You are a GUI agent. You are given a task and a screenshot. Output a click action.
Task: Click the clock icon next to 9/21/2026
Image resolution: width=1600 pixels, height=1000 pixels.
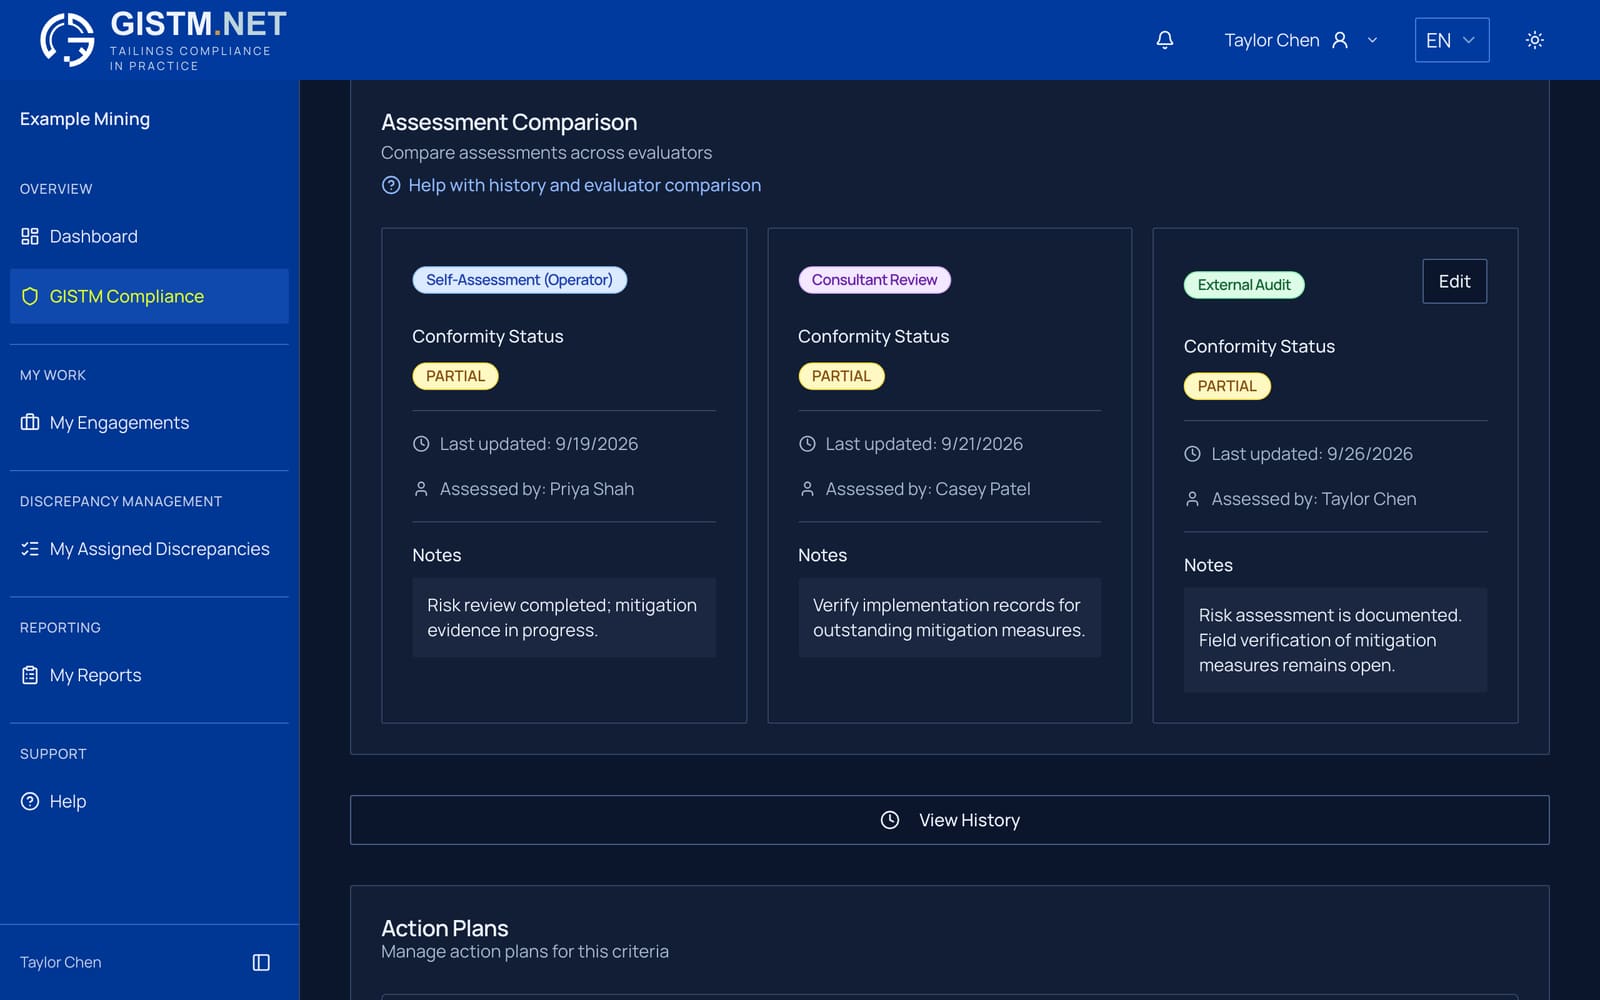[x=807, y=444]
